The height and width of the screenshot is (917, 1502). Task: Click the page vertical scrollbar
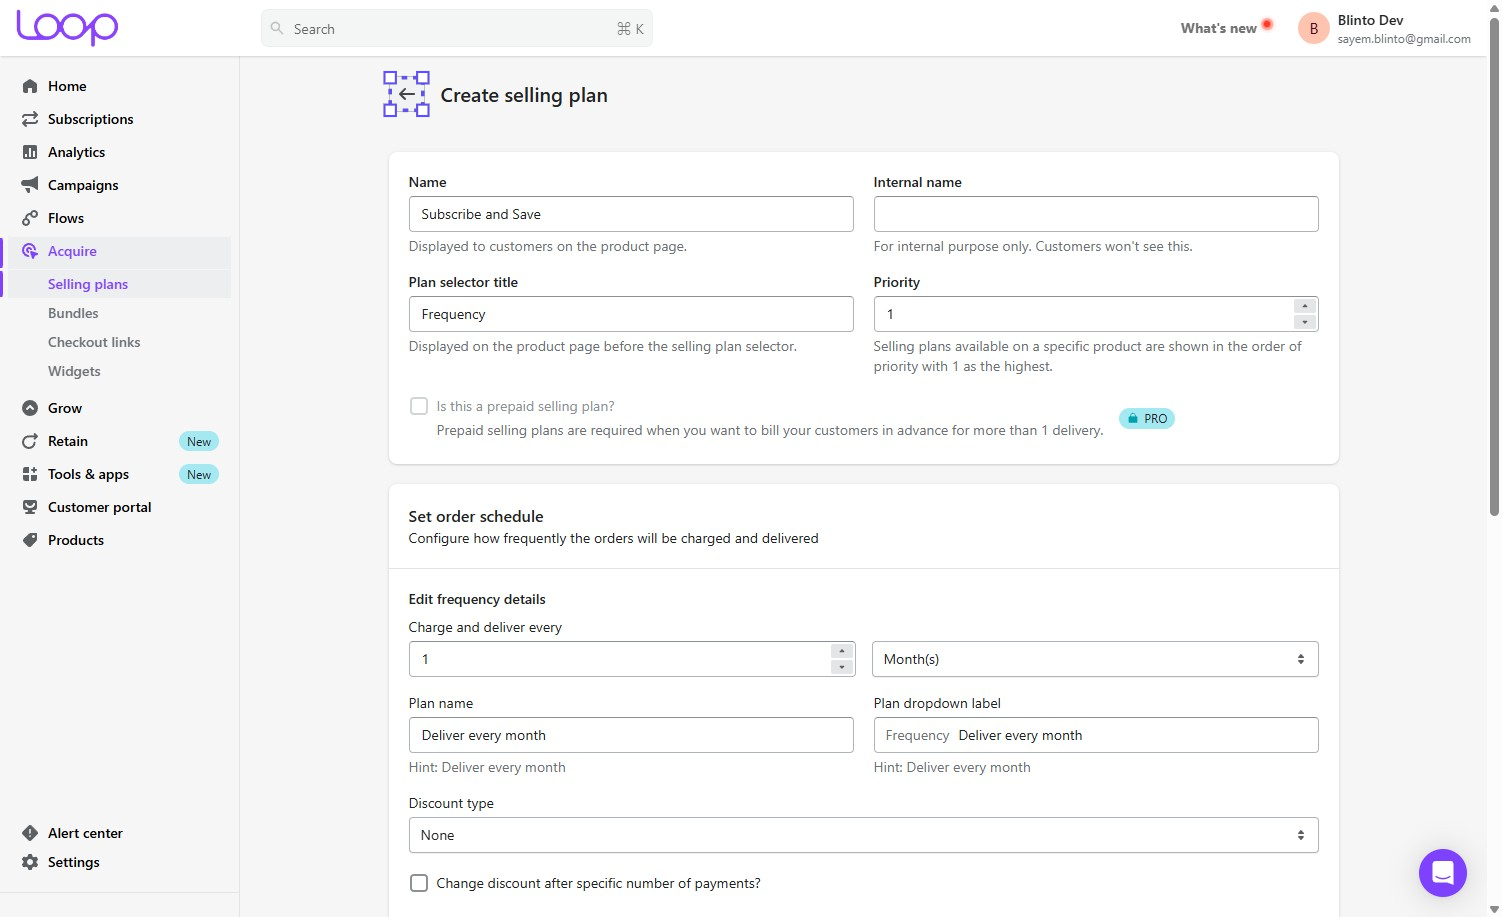[x=1494, y=265]
